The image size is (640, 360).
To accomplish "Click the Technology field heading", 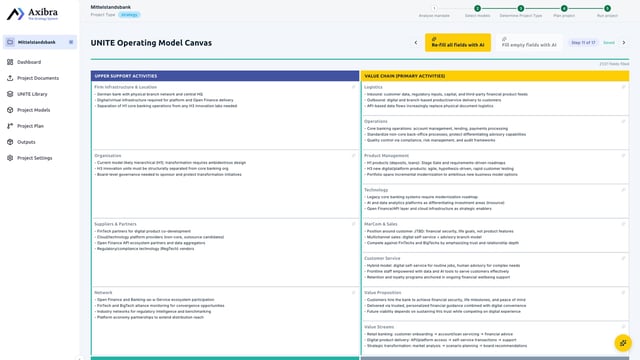I will tap(376, 190).
